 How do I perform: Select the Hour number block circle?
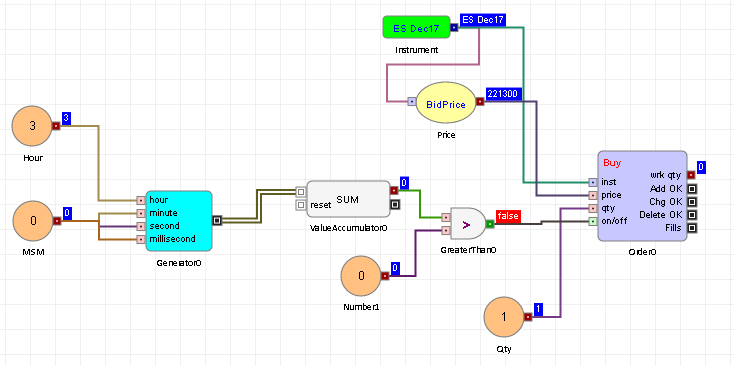pyautogui.click(x=32, y=126)
